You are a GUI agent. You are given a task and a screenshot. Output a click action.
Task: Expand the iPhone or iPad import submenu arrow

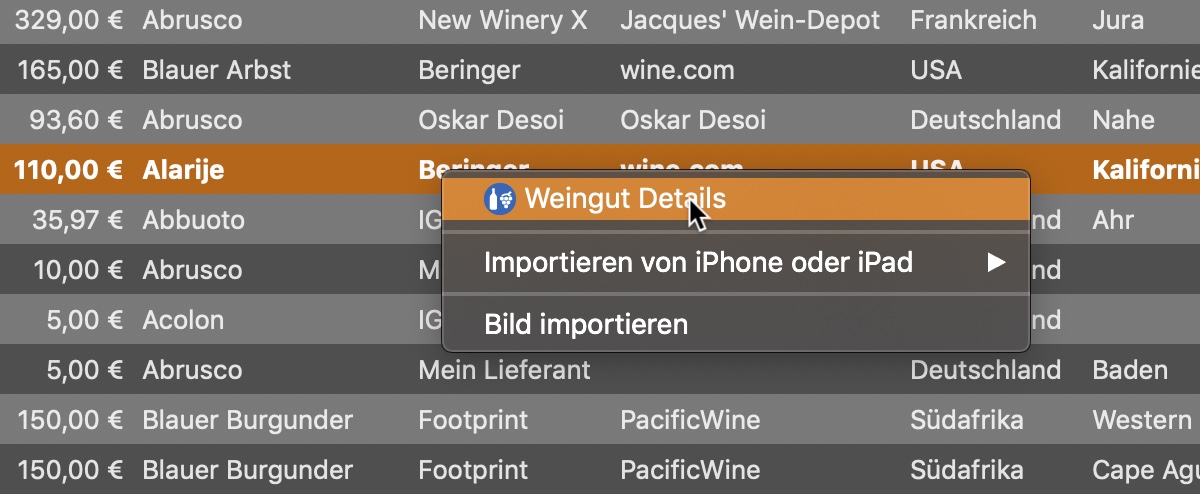coord(995,262)
